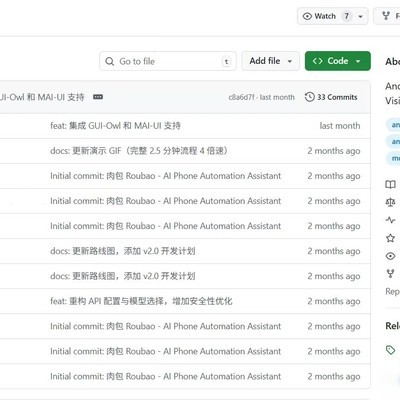400x400 pixels.
Task: Expand commit message ellipsis button
Action: (98, 97)
